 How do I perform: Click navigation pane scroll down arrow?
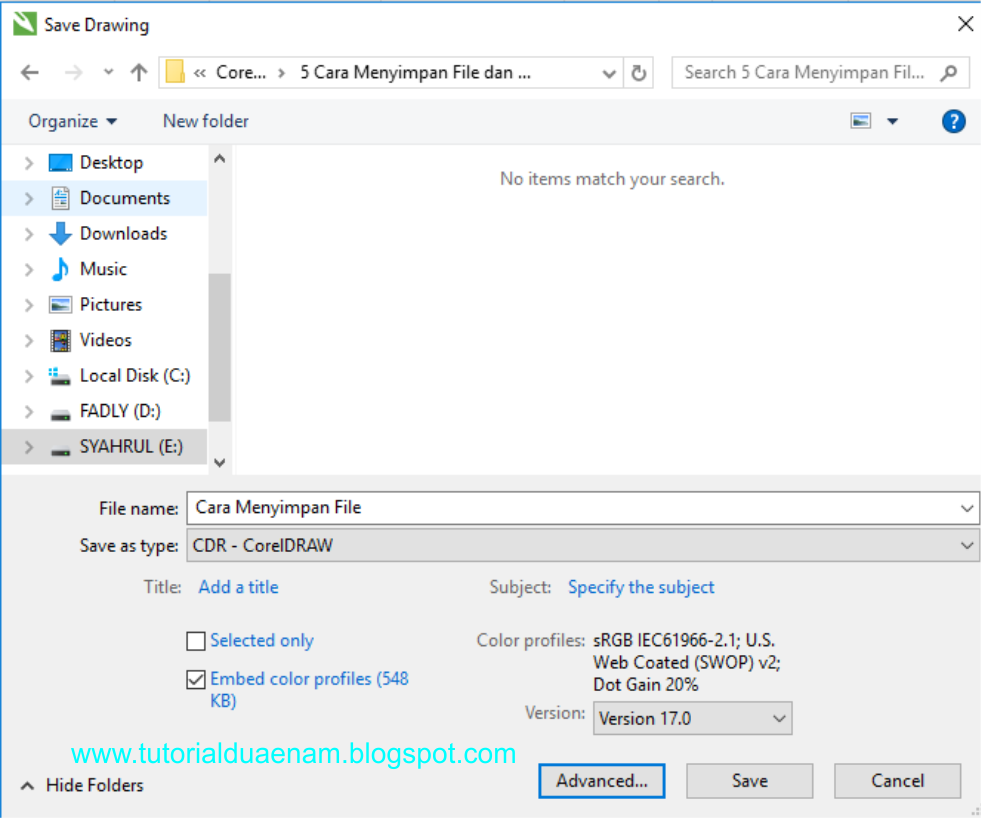click(x=220, y=463)
